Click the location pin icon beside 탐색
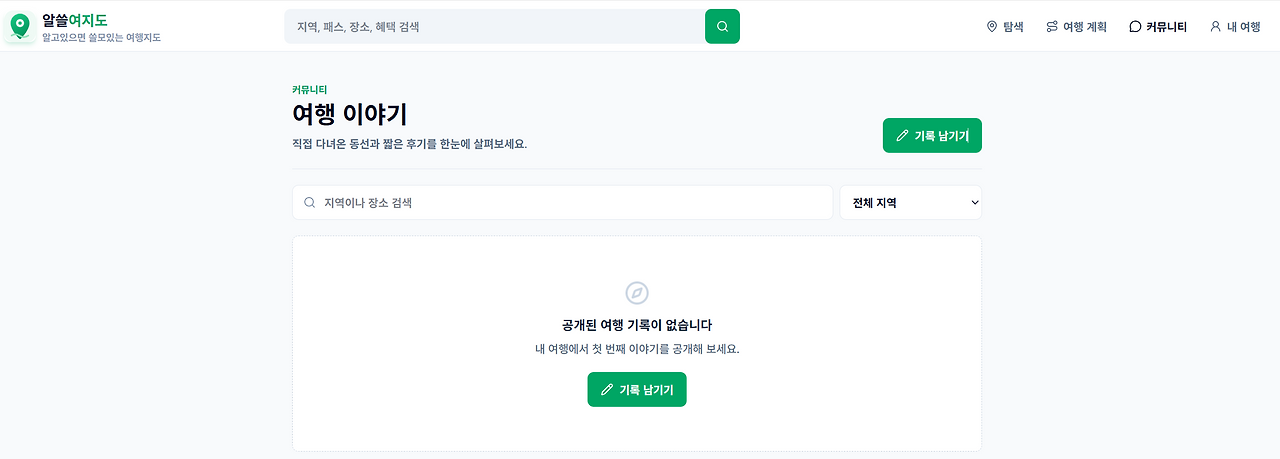This screenshot has height=459, width=1280. tap(992, 27)
